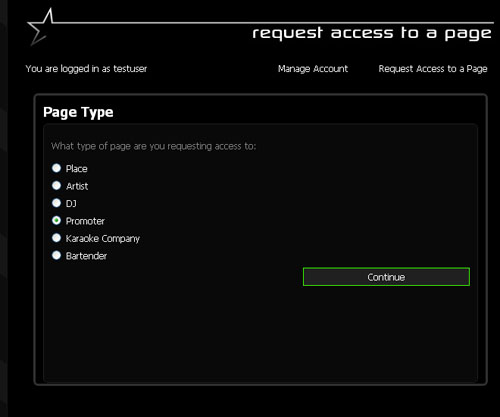This screenshot has width=500, height=417.
Task: Open the Manage Account link
Action: [x=313, y=69]
